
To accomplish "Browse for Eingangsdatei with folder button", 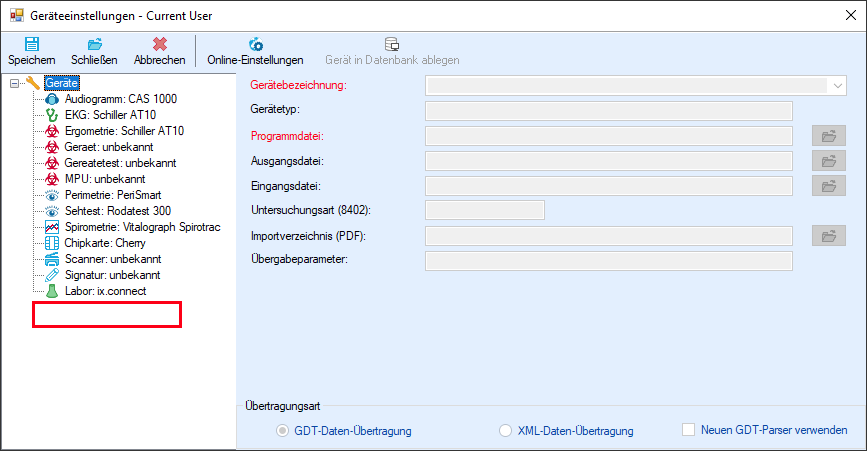I will (829, 186).
